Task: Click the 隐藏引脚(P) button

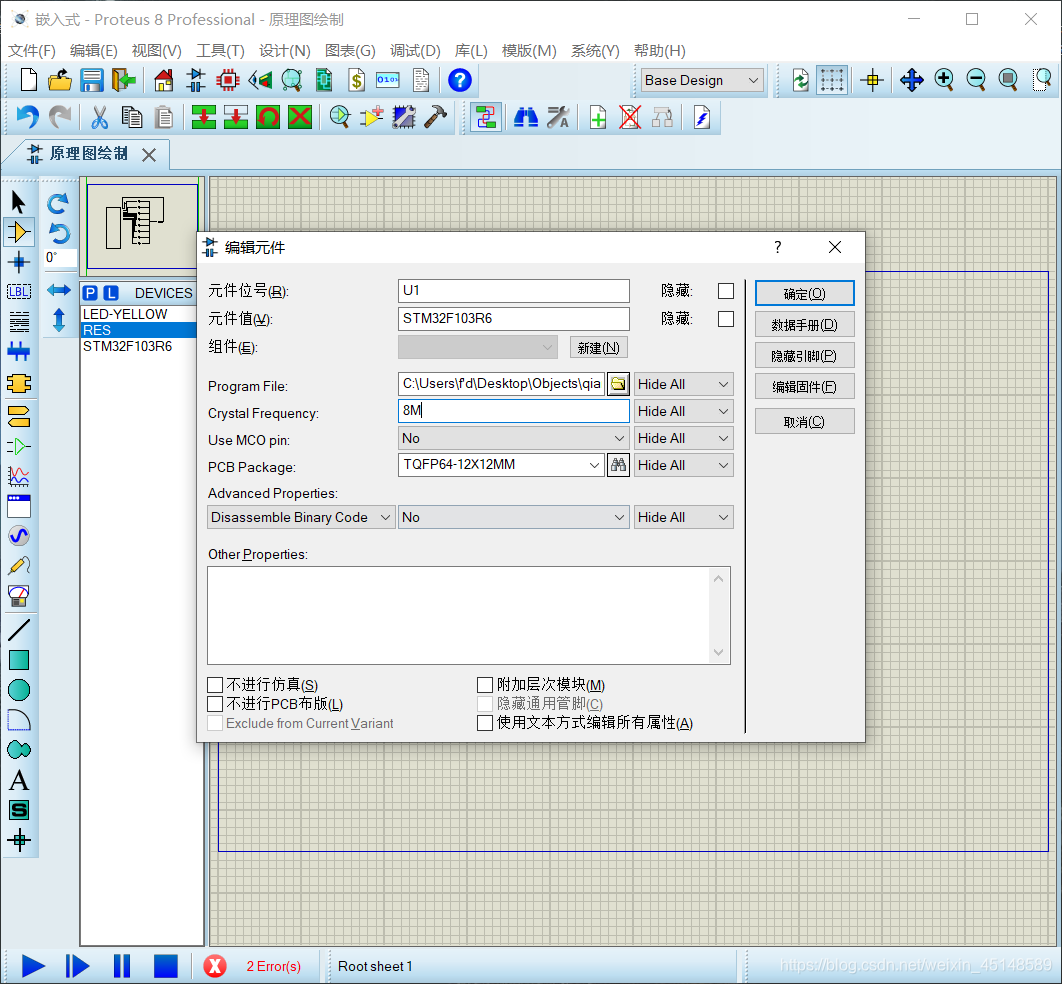Action: [805, 356]
